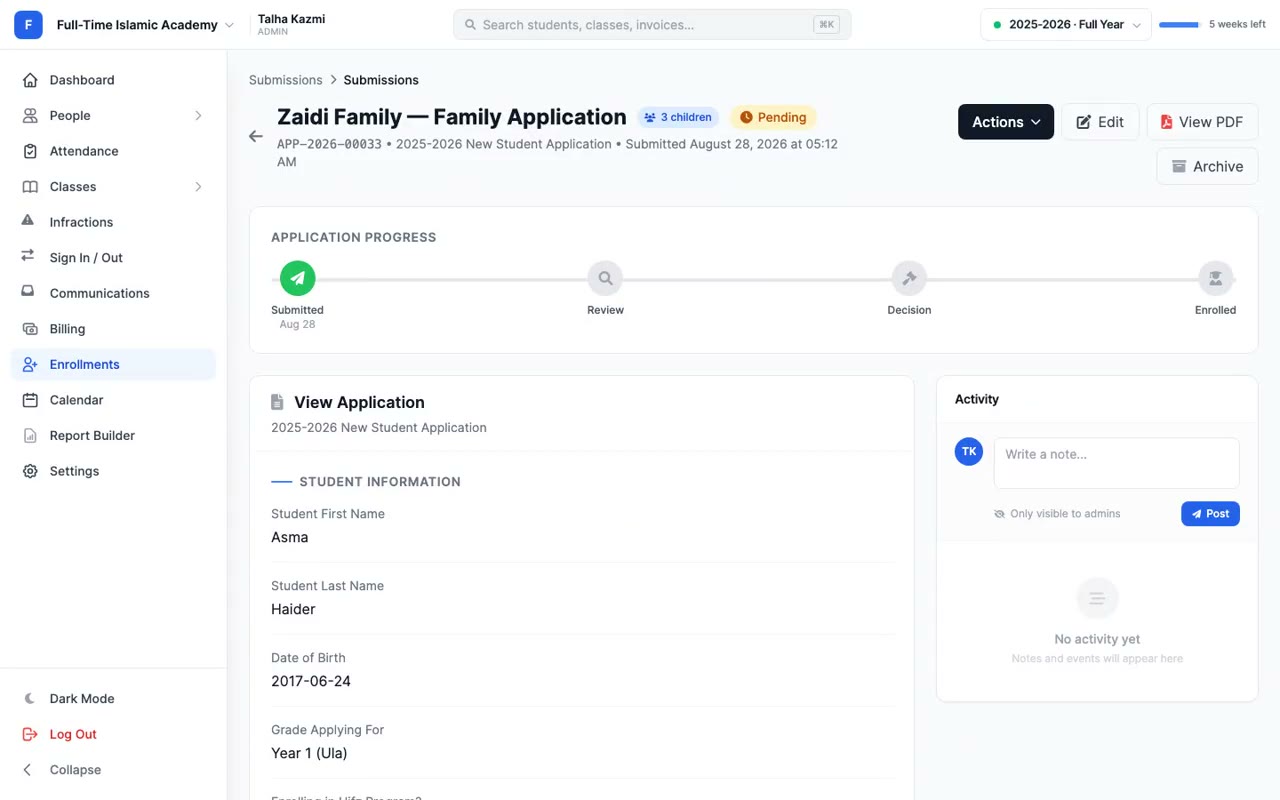Click the student first name Asma
Screen dimensions: 1280x800
point(290,537)
